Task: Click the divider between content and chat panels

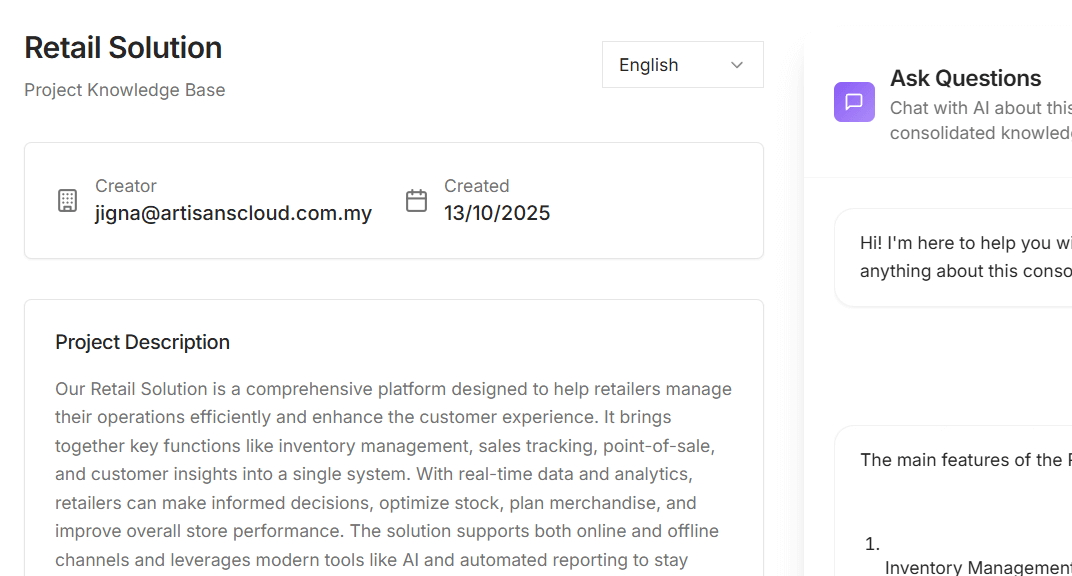Action: (x=803, y=300)
